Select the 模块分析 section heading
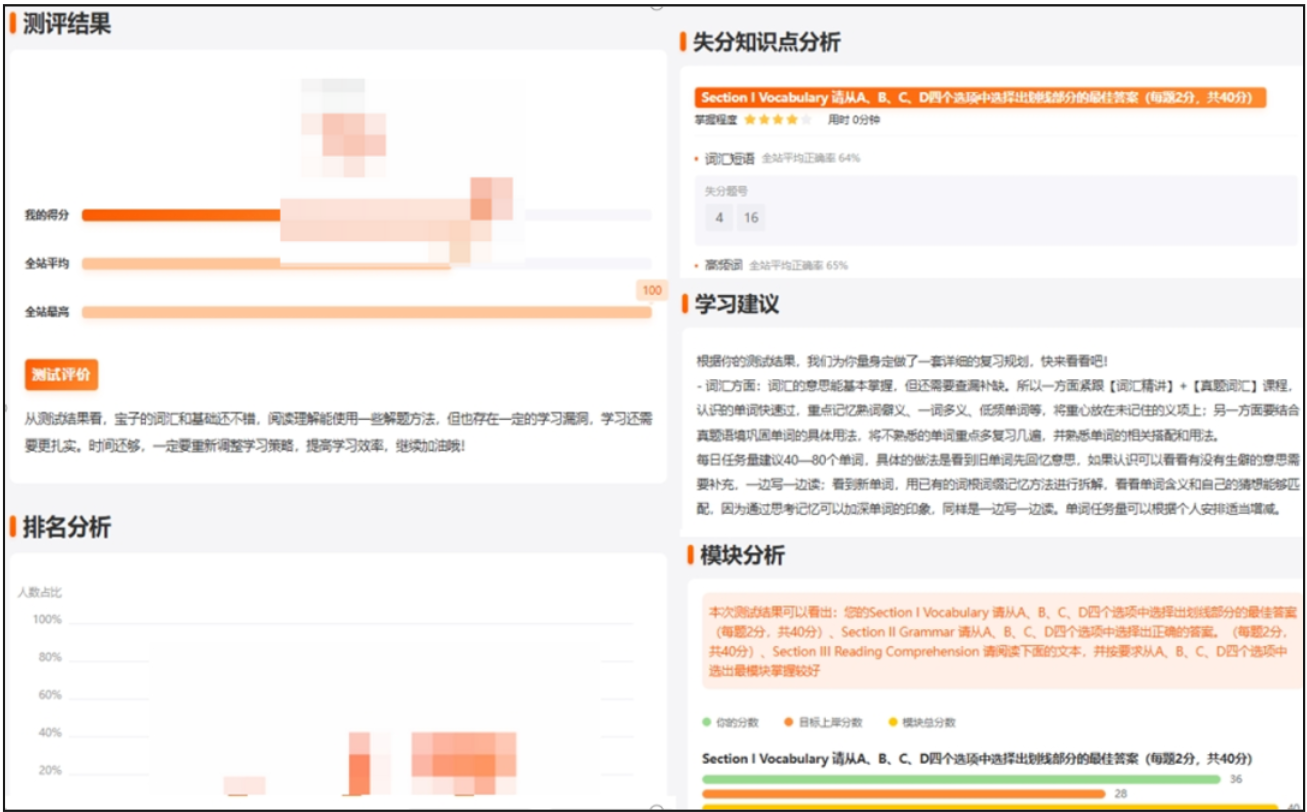Viewport: 1307px width, 812px height. (744, 555)
